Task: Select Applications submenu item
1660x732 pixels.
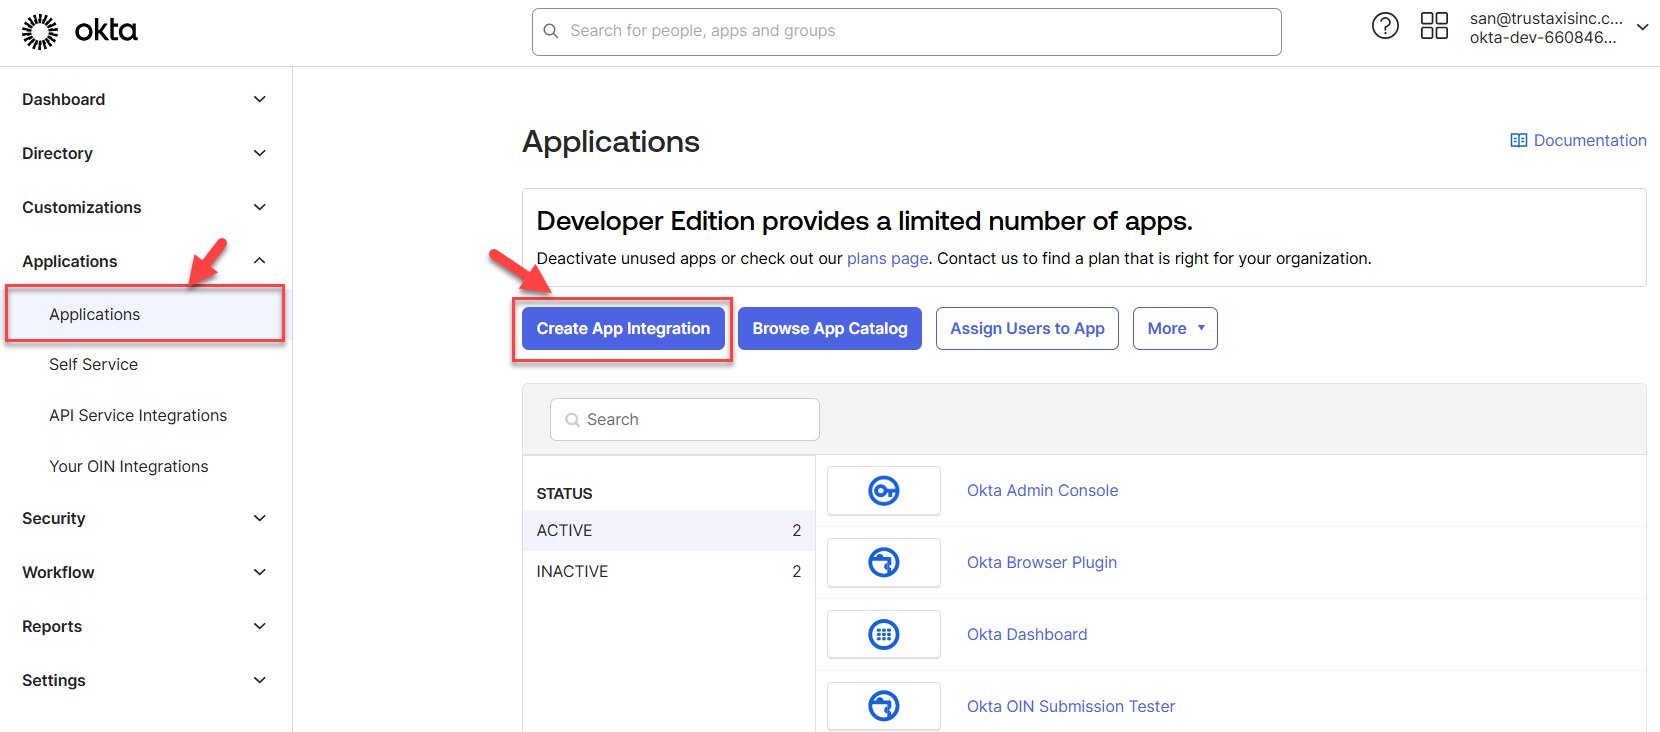Action: [x=146, y=314]
